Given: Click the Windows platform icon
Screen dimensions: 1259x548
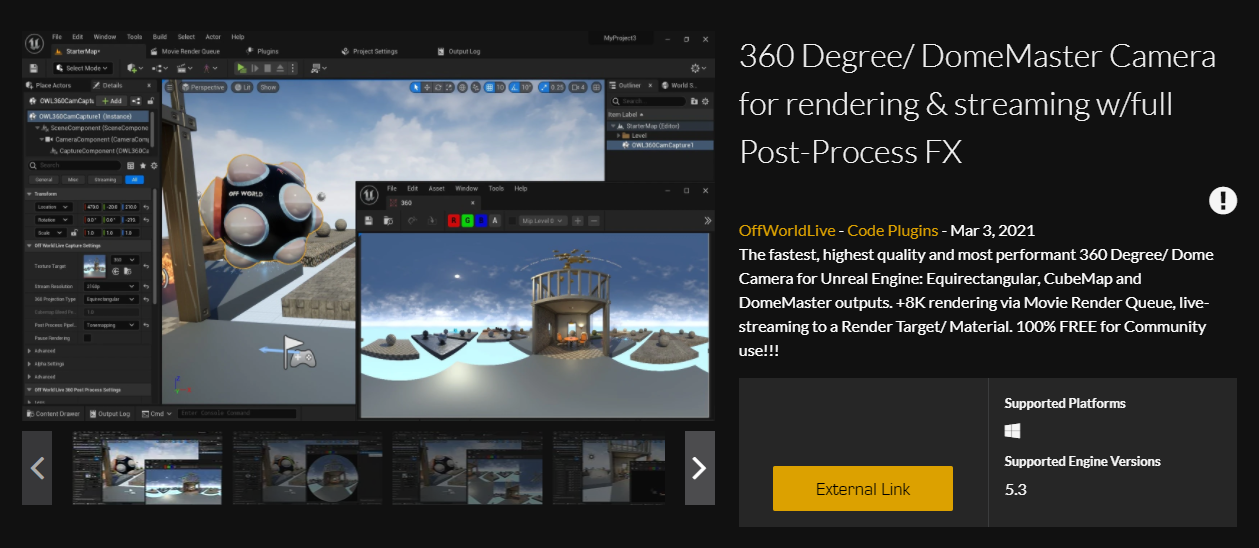Looking at the screenshot, I should pyautogui.click(x=1013, y=431).
